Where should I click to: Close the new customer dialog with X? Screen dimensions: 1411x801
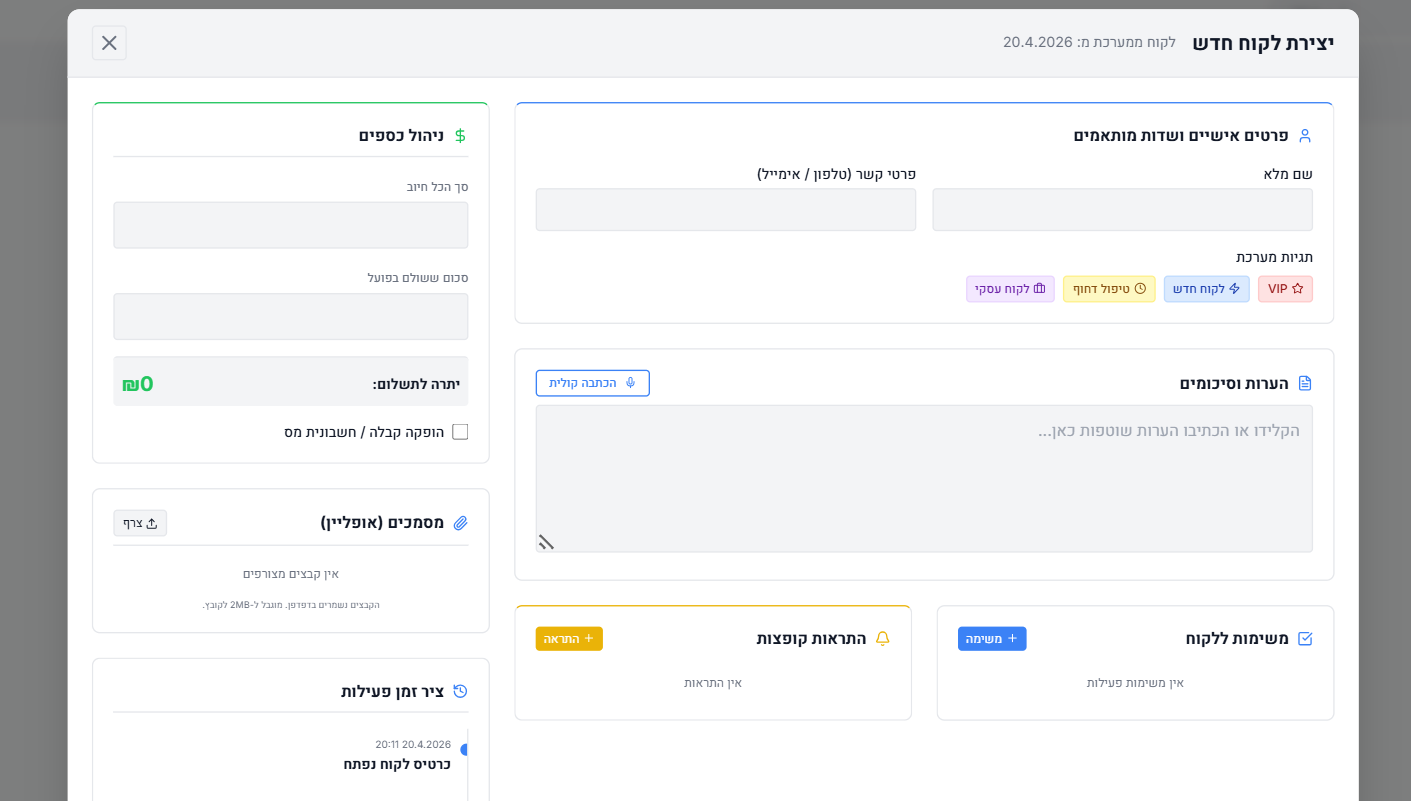point(109,43)
